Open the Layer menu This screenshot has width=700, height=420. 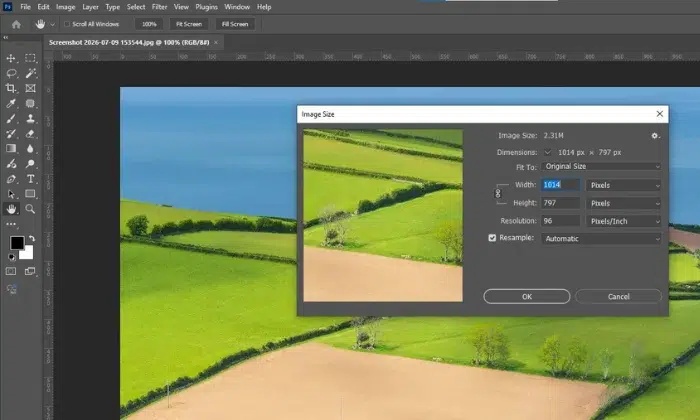pyautogui.click(x=90, y=7)
